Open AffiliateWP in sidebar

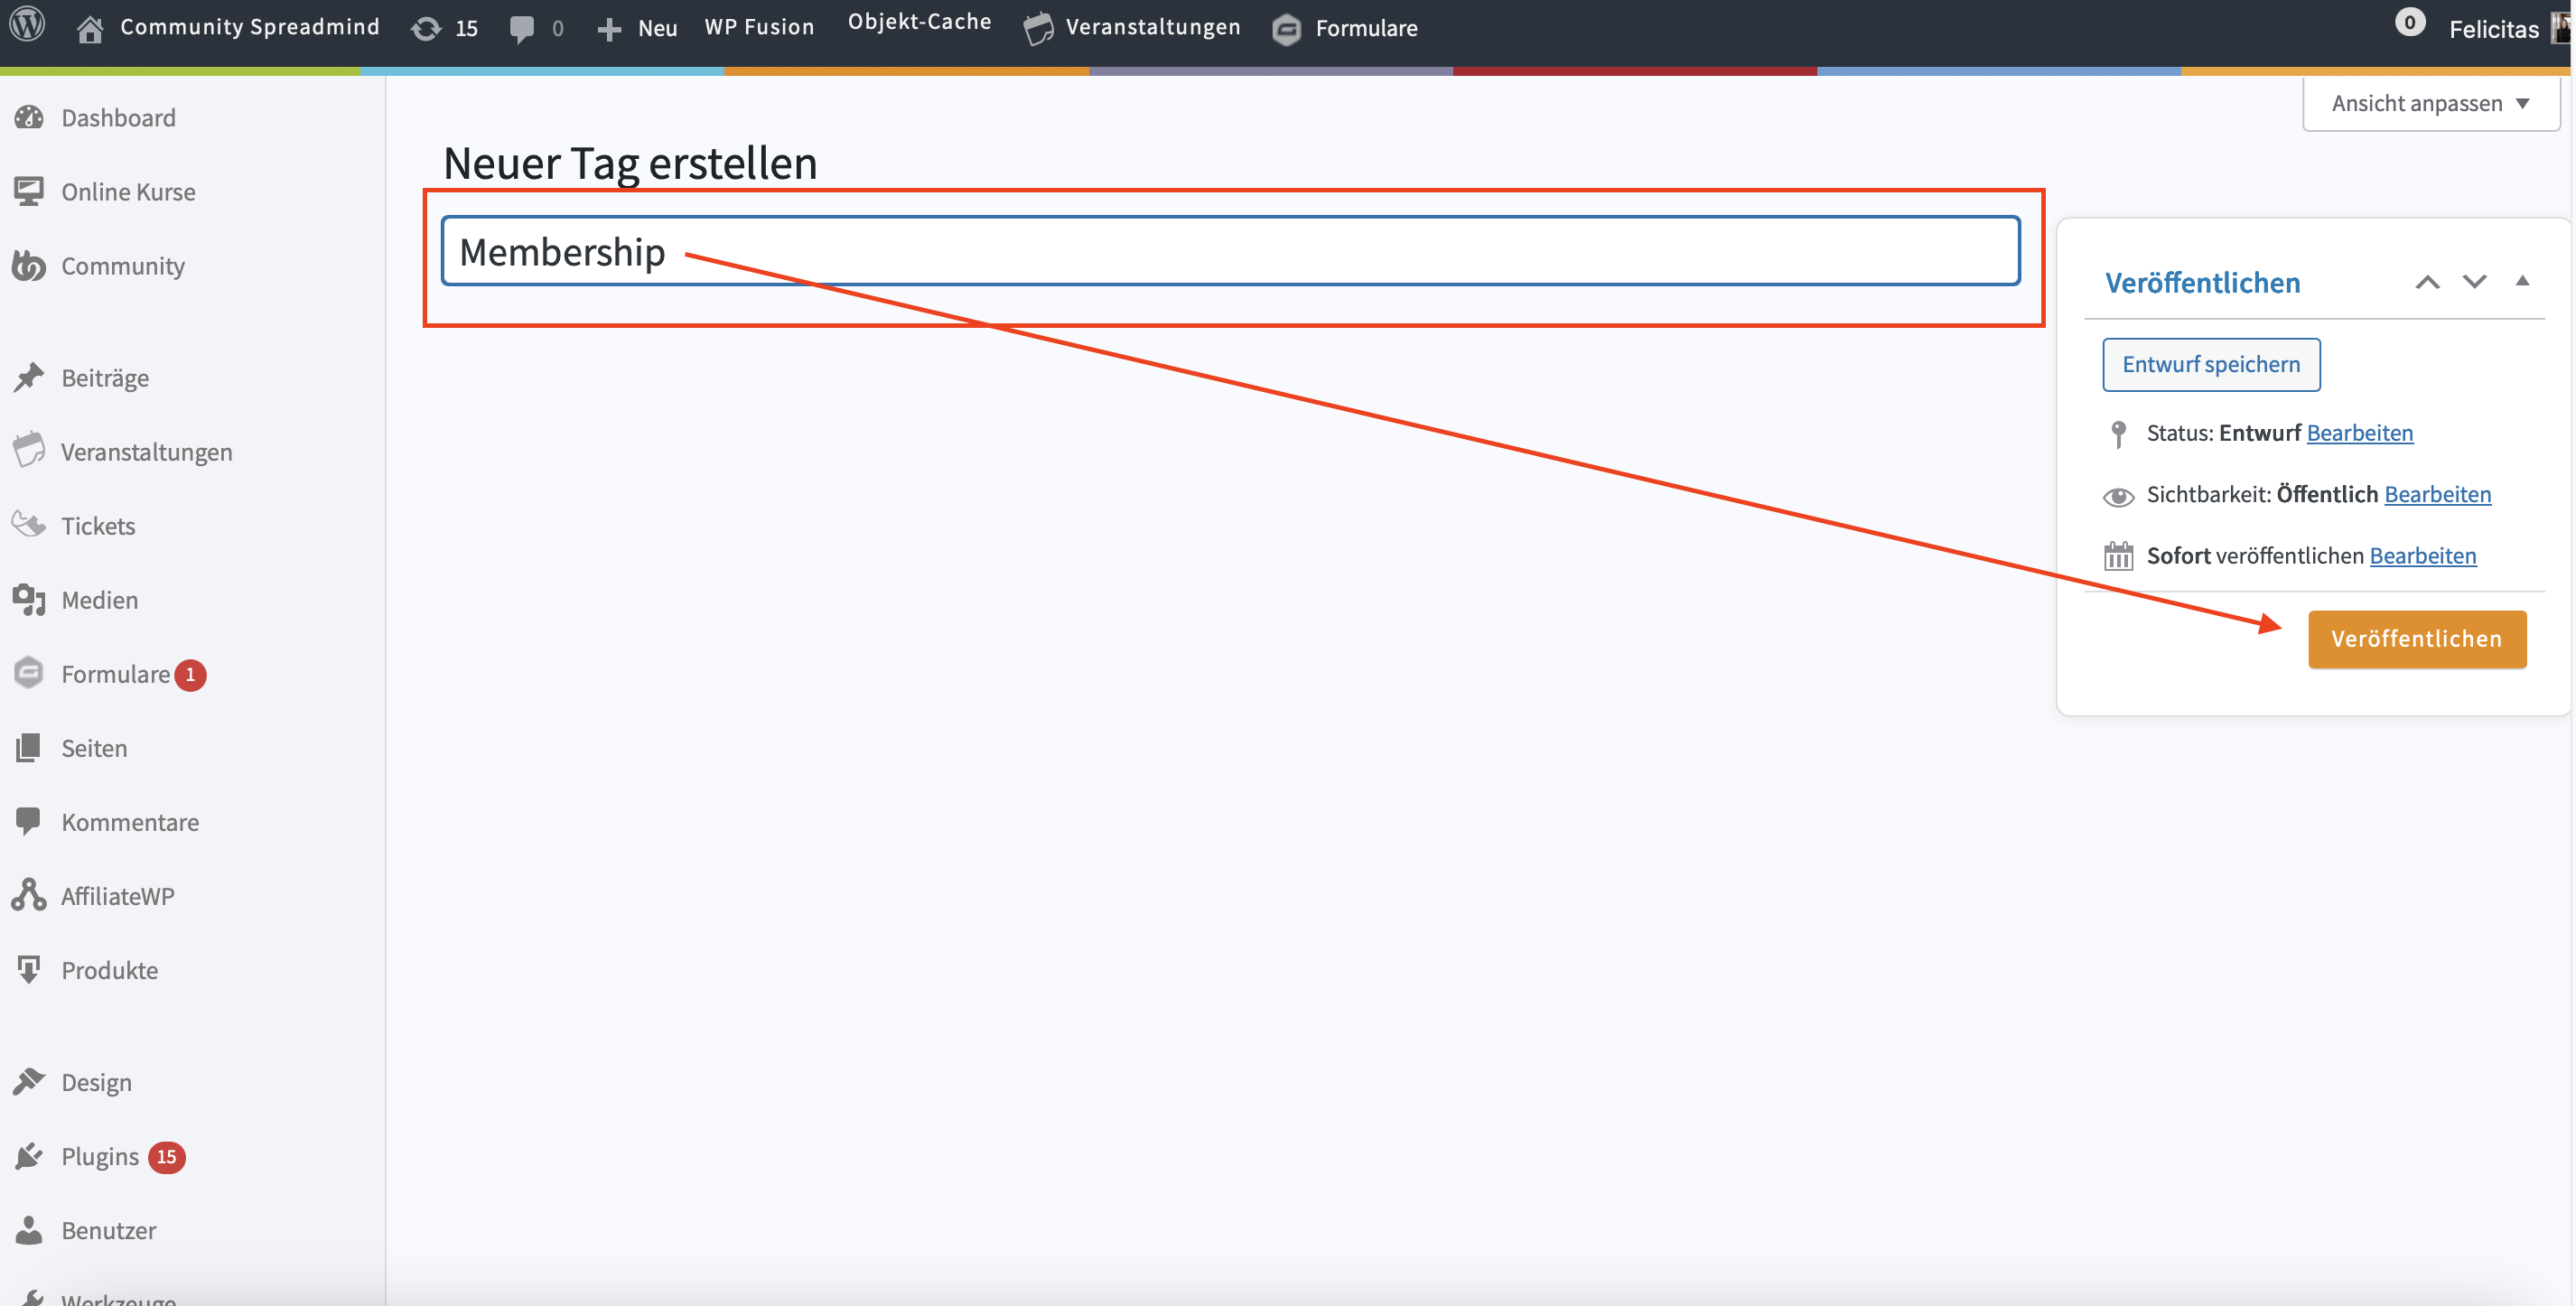[117, 896]
